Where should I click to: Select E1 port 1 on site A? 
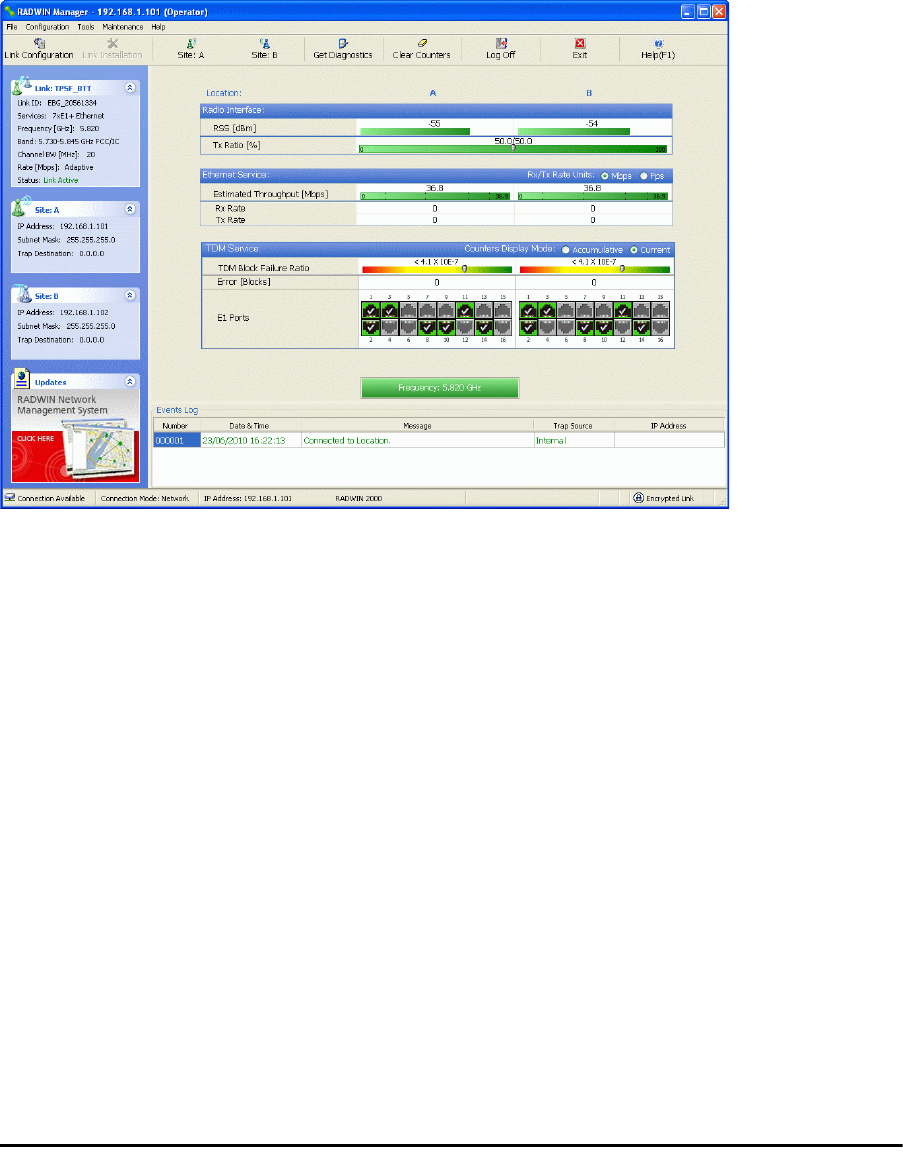click(x=370, y=310)
